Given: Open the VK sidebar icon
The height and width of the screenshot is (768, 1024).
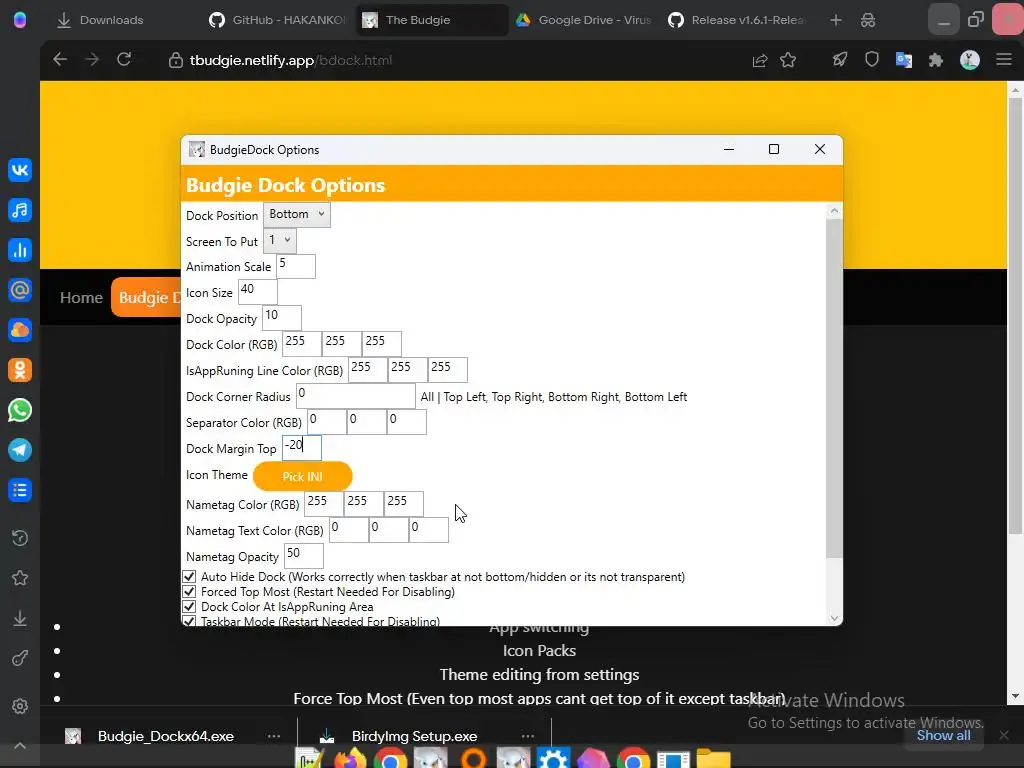Looking at the screenshot, I should tap(20, 170).
